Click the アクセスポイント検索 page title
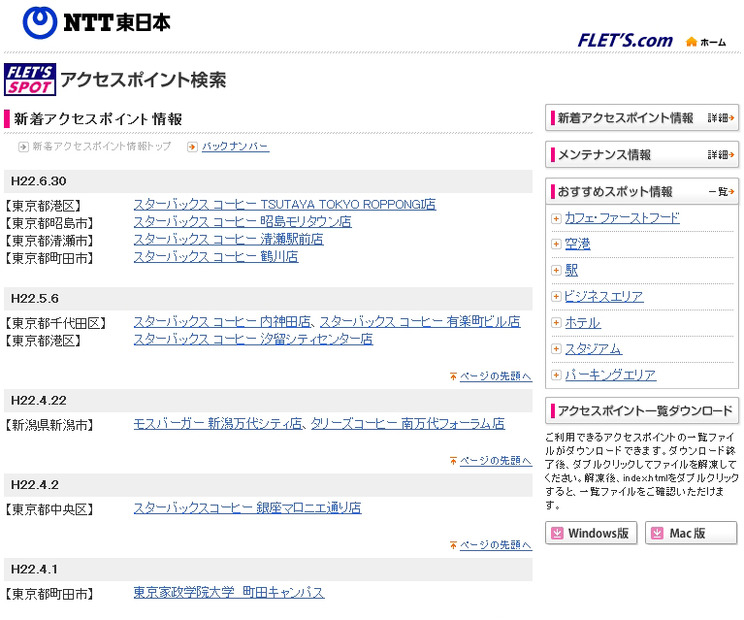The image size is (744, 620). tap(143, 80)
